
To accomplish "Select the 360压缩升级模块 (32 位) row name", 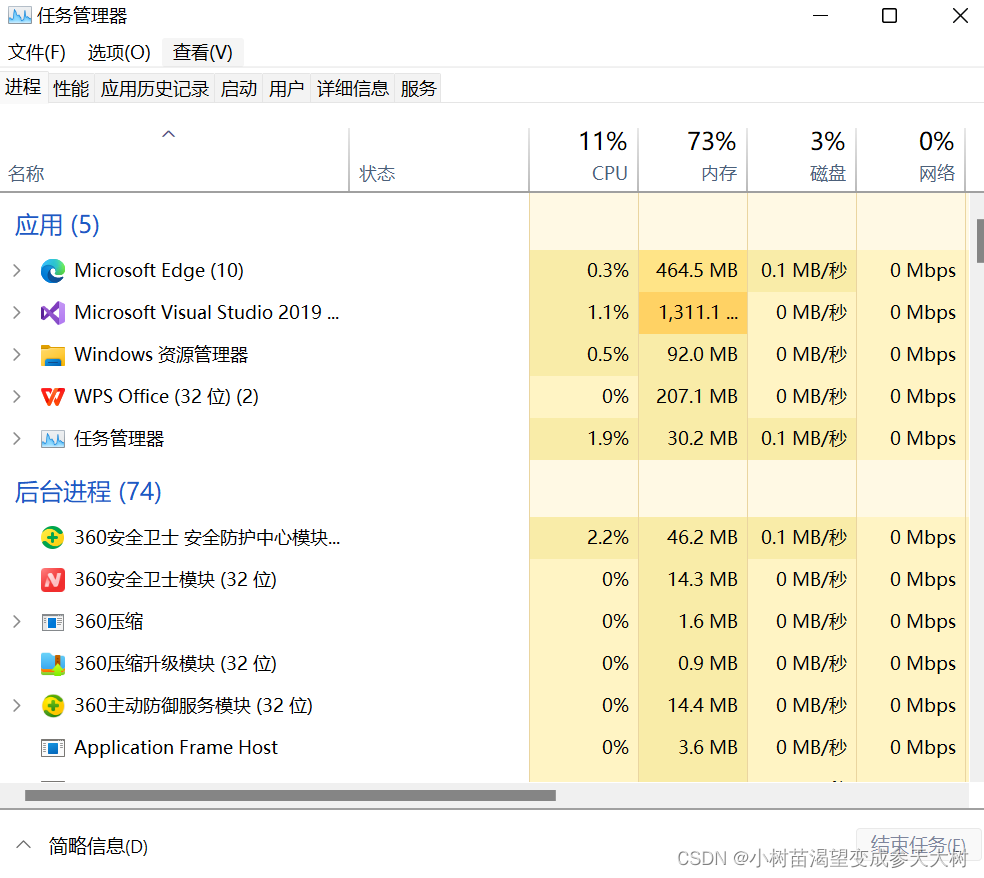I will (x=176, y=663).
